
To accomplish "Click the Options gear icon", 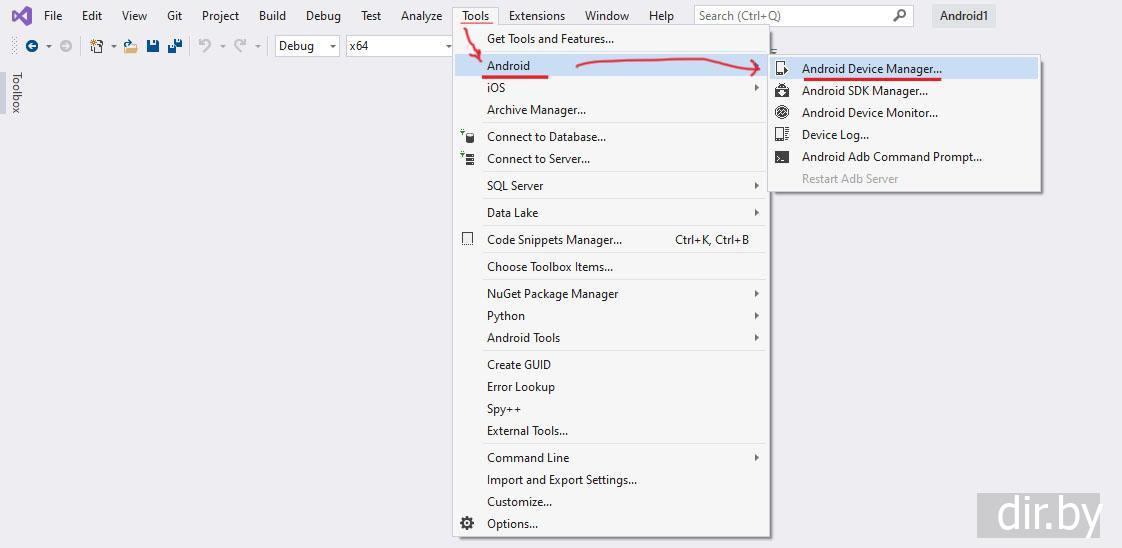I will pyautogui.click(x=467, y=524).
